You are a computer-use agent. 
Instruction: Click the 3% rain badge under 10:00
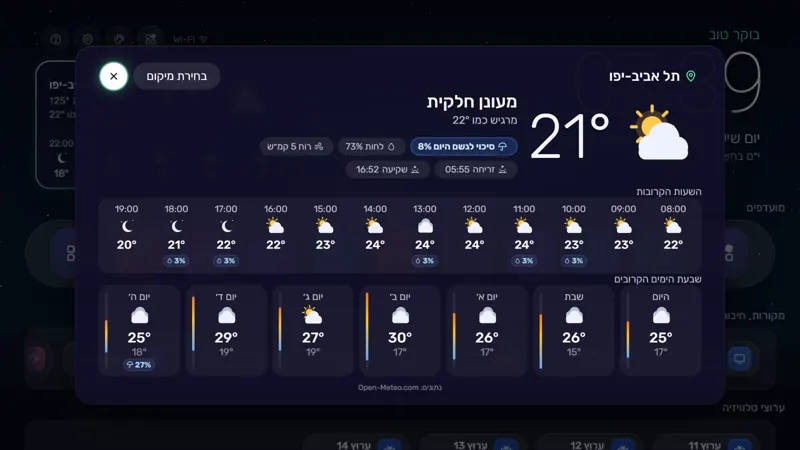pos(573,261)
